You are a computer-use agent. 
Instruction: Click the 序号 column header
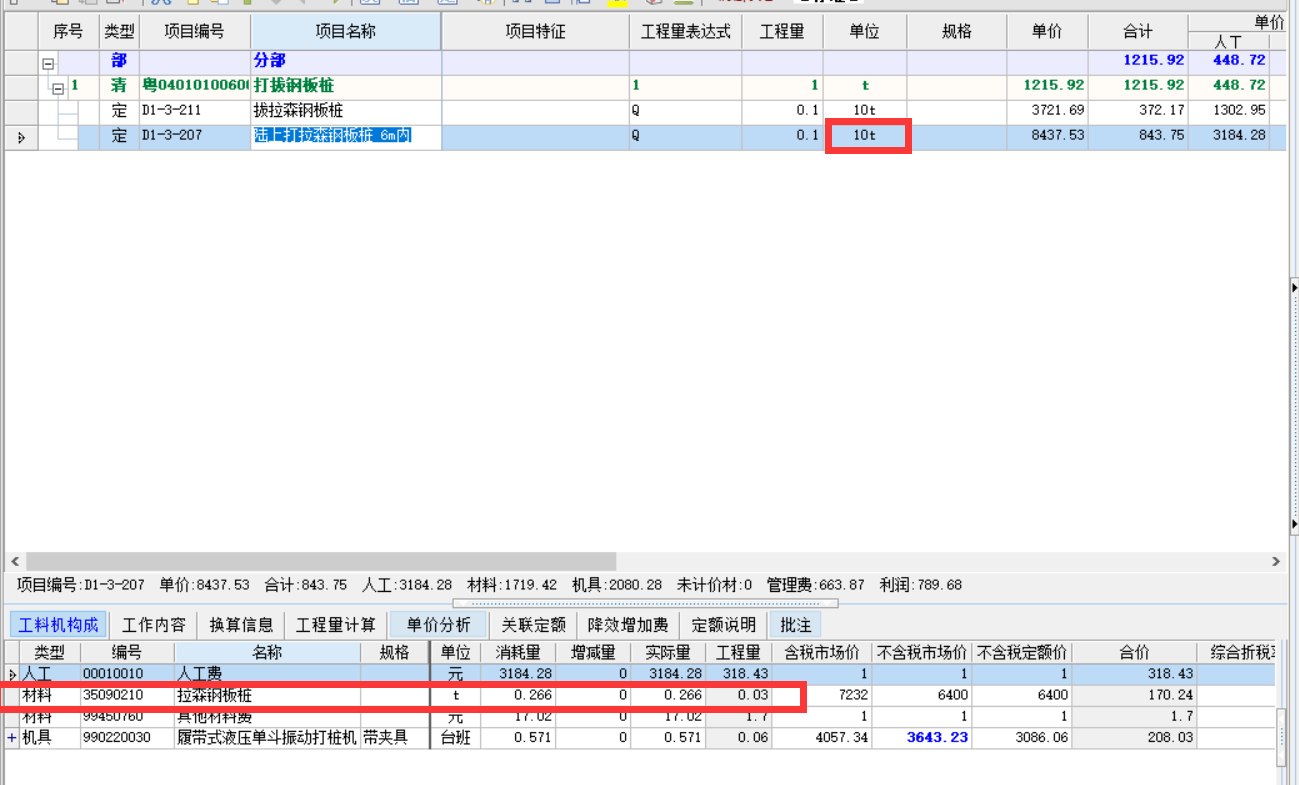(x=68, y=32)
